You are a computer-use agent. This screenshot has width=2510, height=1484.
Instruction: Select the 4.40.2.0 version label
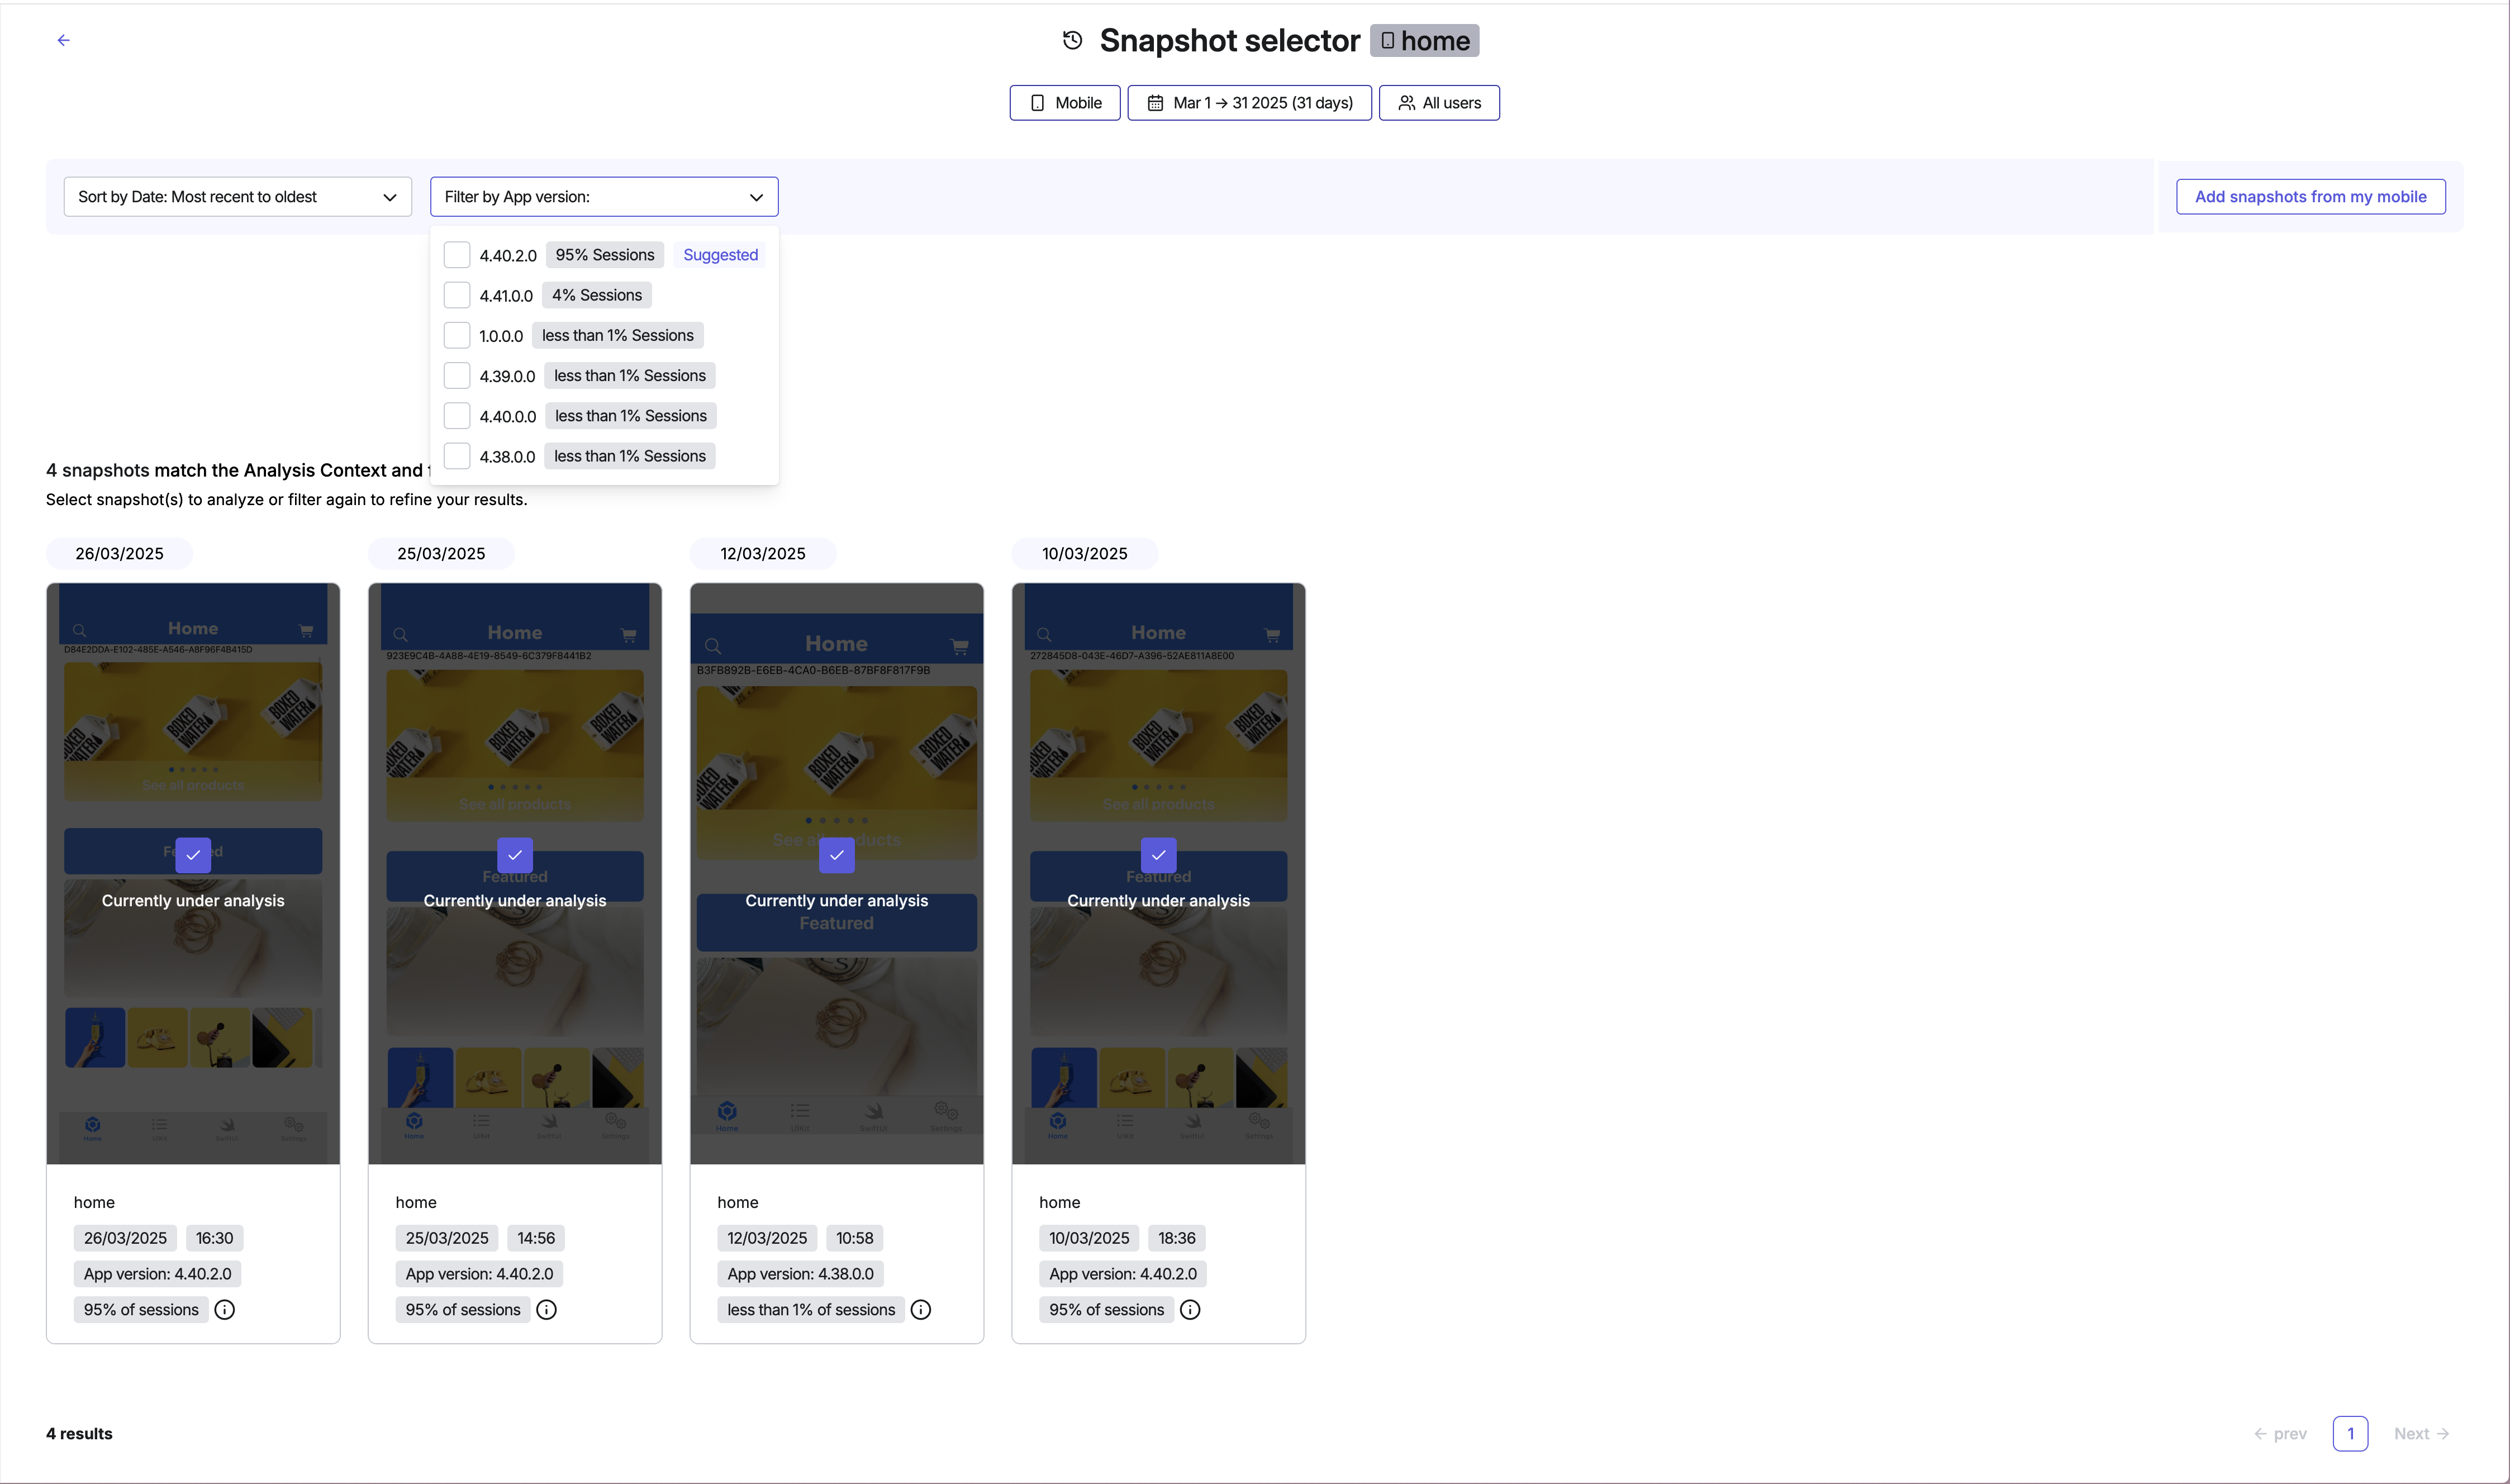tap(508, 256)
